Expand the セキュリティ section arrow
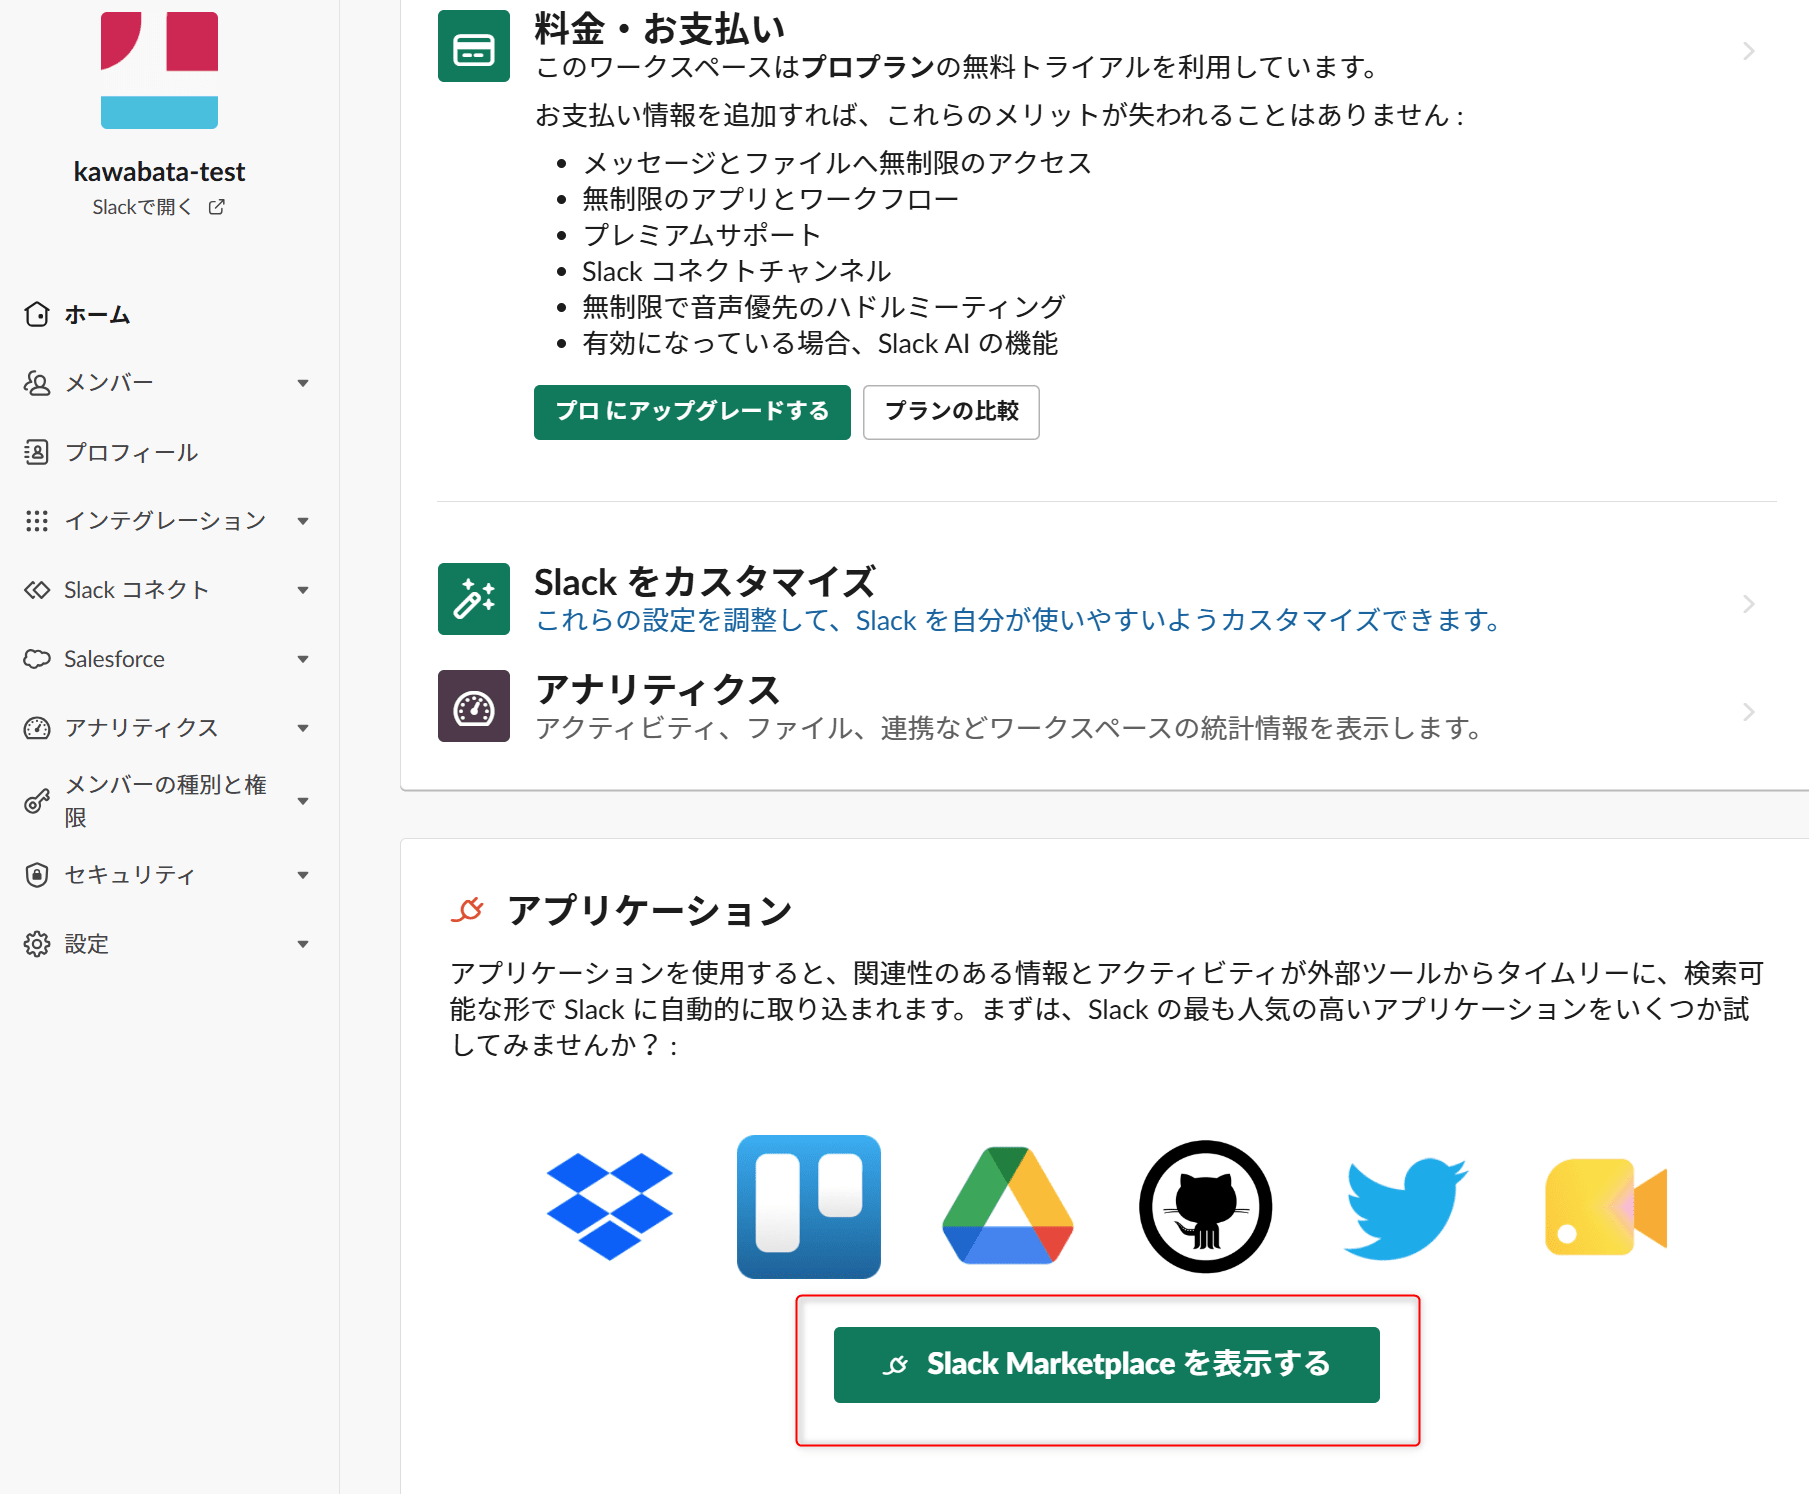 [x=303, y=875]
